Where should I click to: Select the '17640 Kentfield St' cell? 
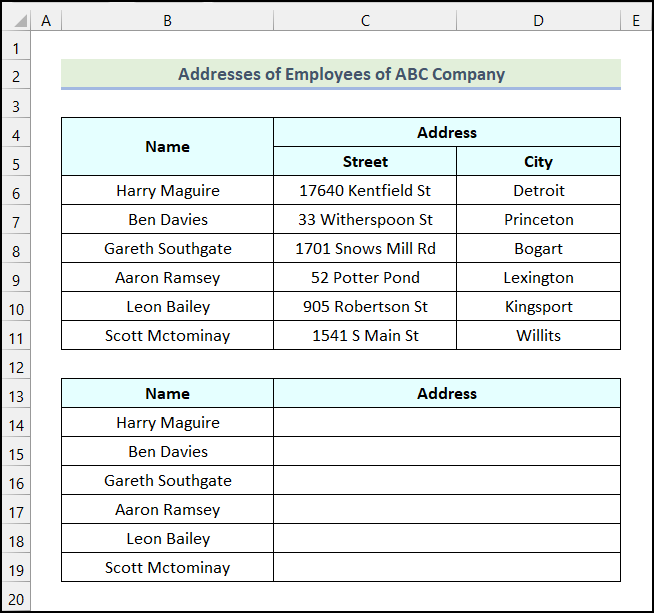coord(365,190)
